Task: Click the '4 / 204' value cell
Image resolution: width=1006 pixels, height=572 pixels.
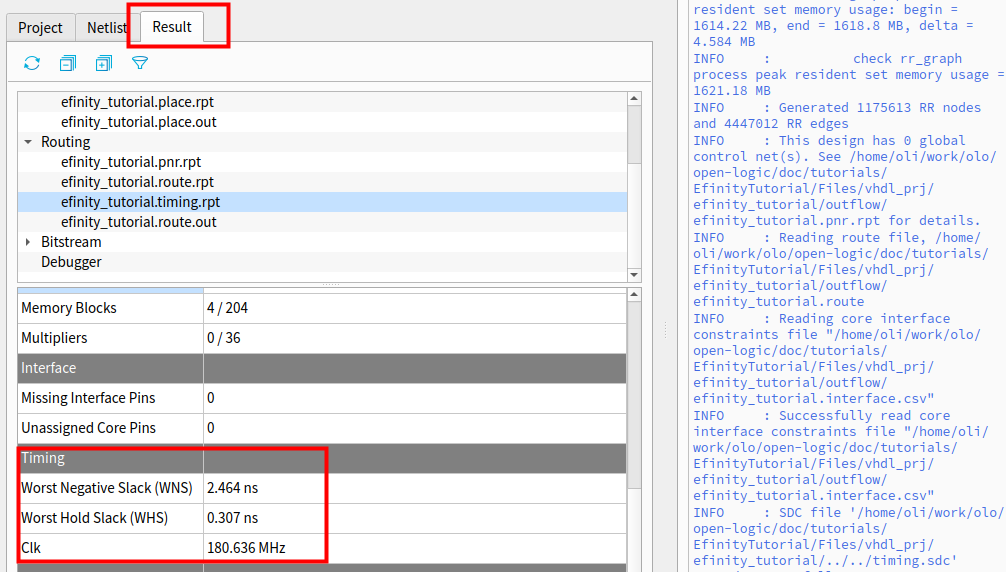Action: click(414, 308)
